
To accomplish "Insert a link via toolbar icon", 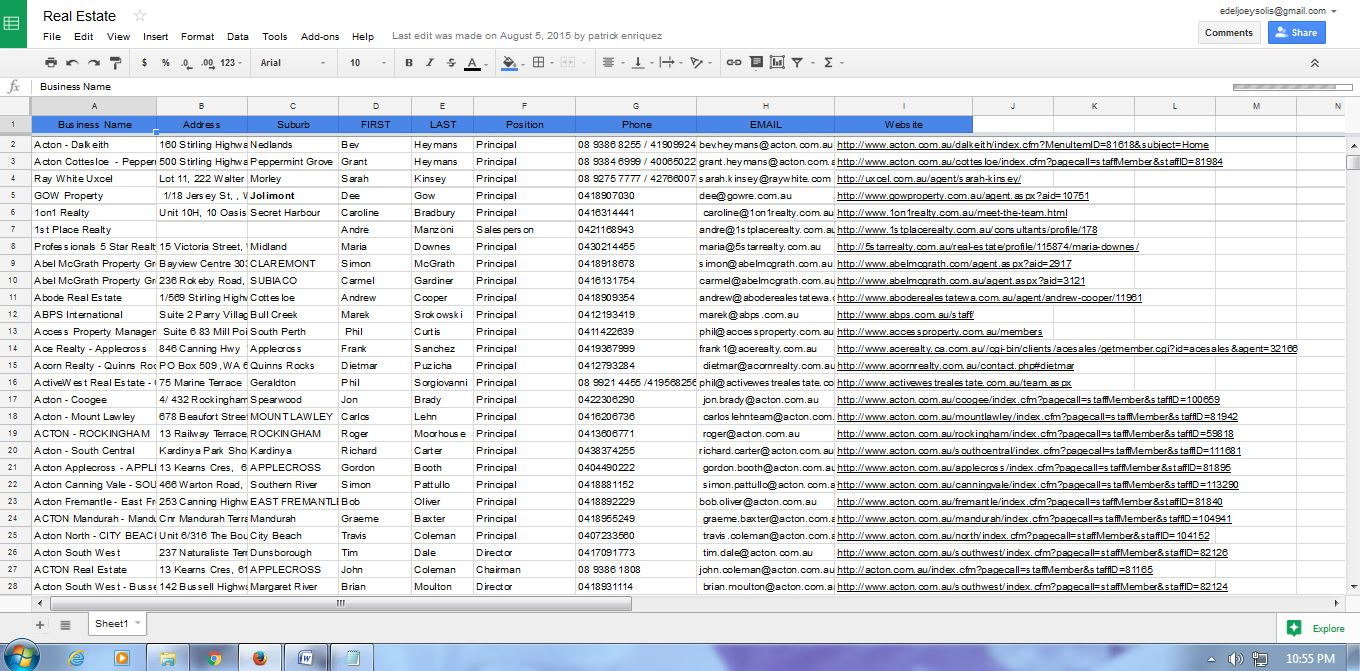I will [733, 62].
